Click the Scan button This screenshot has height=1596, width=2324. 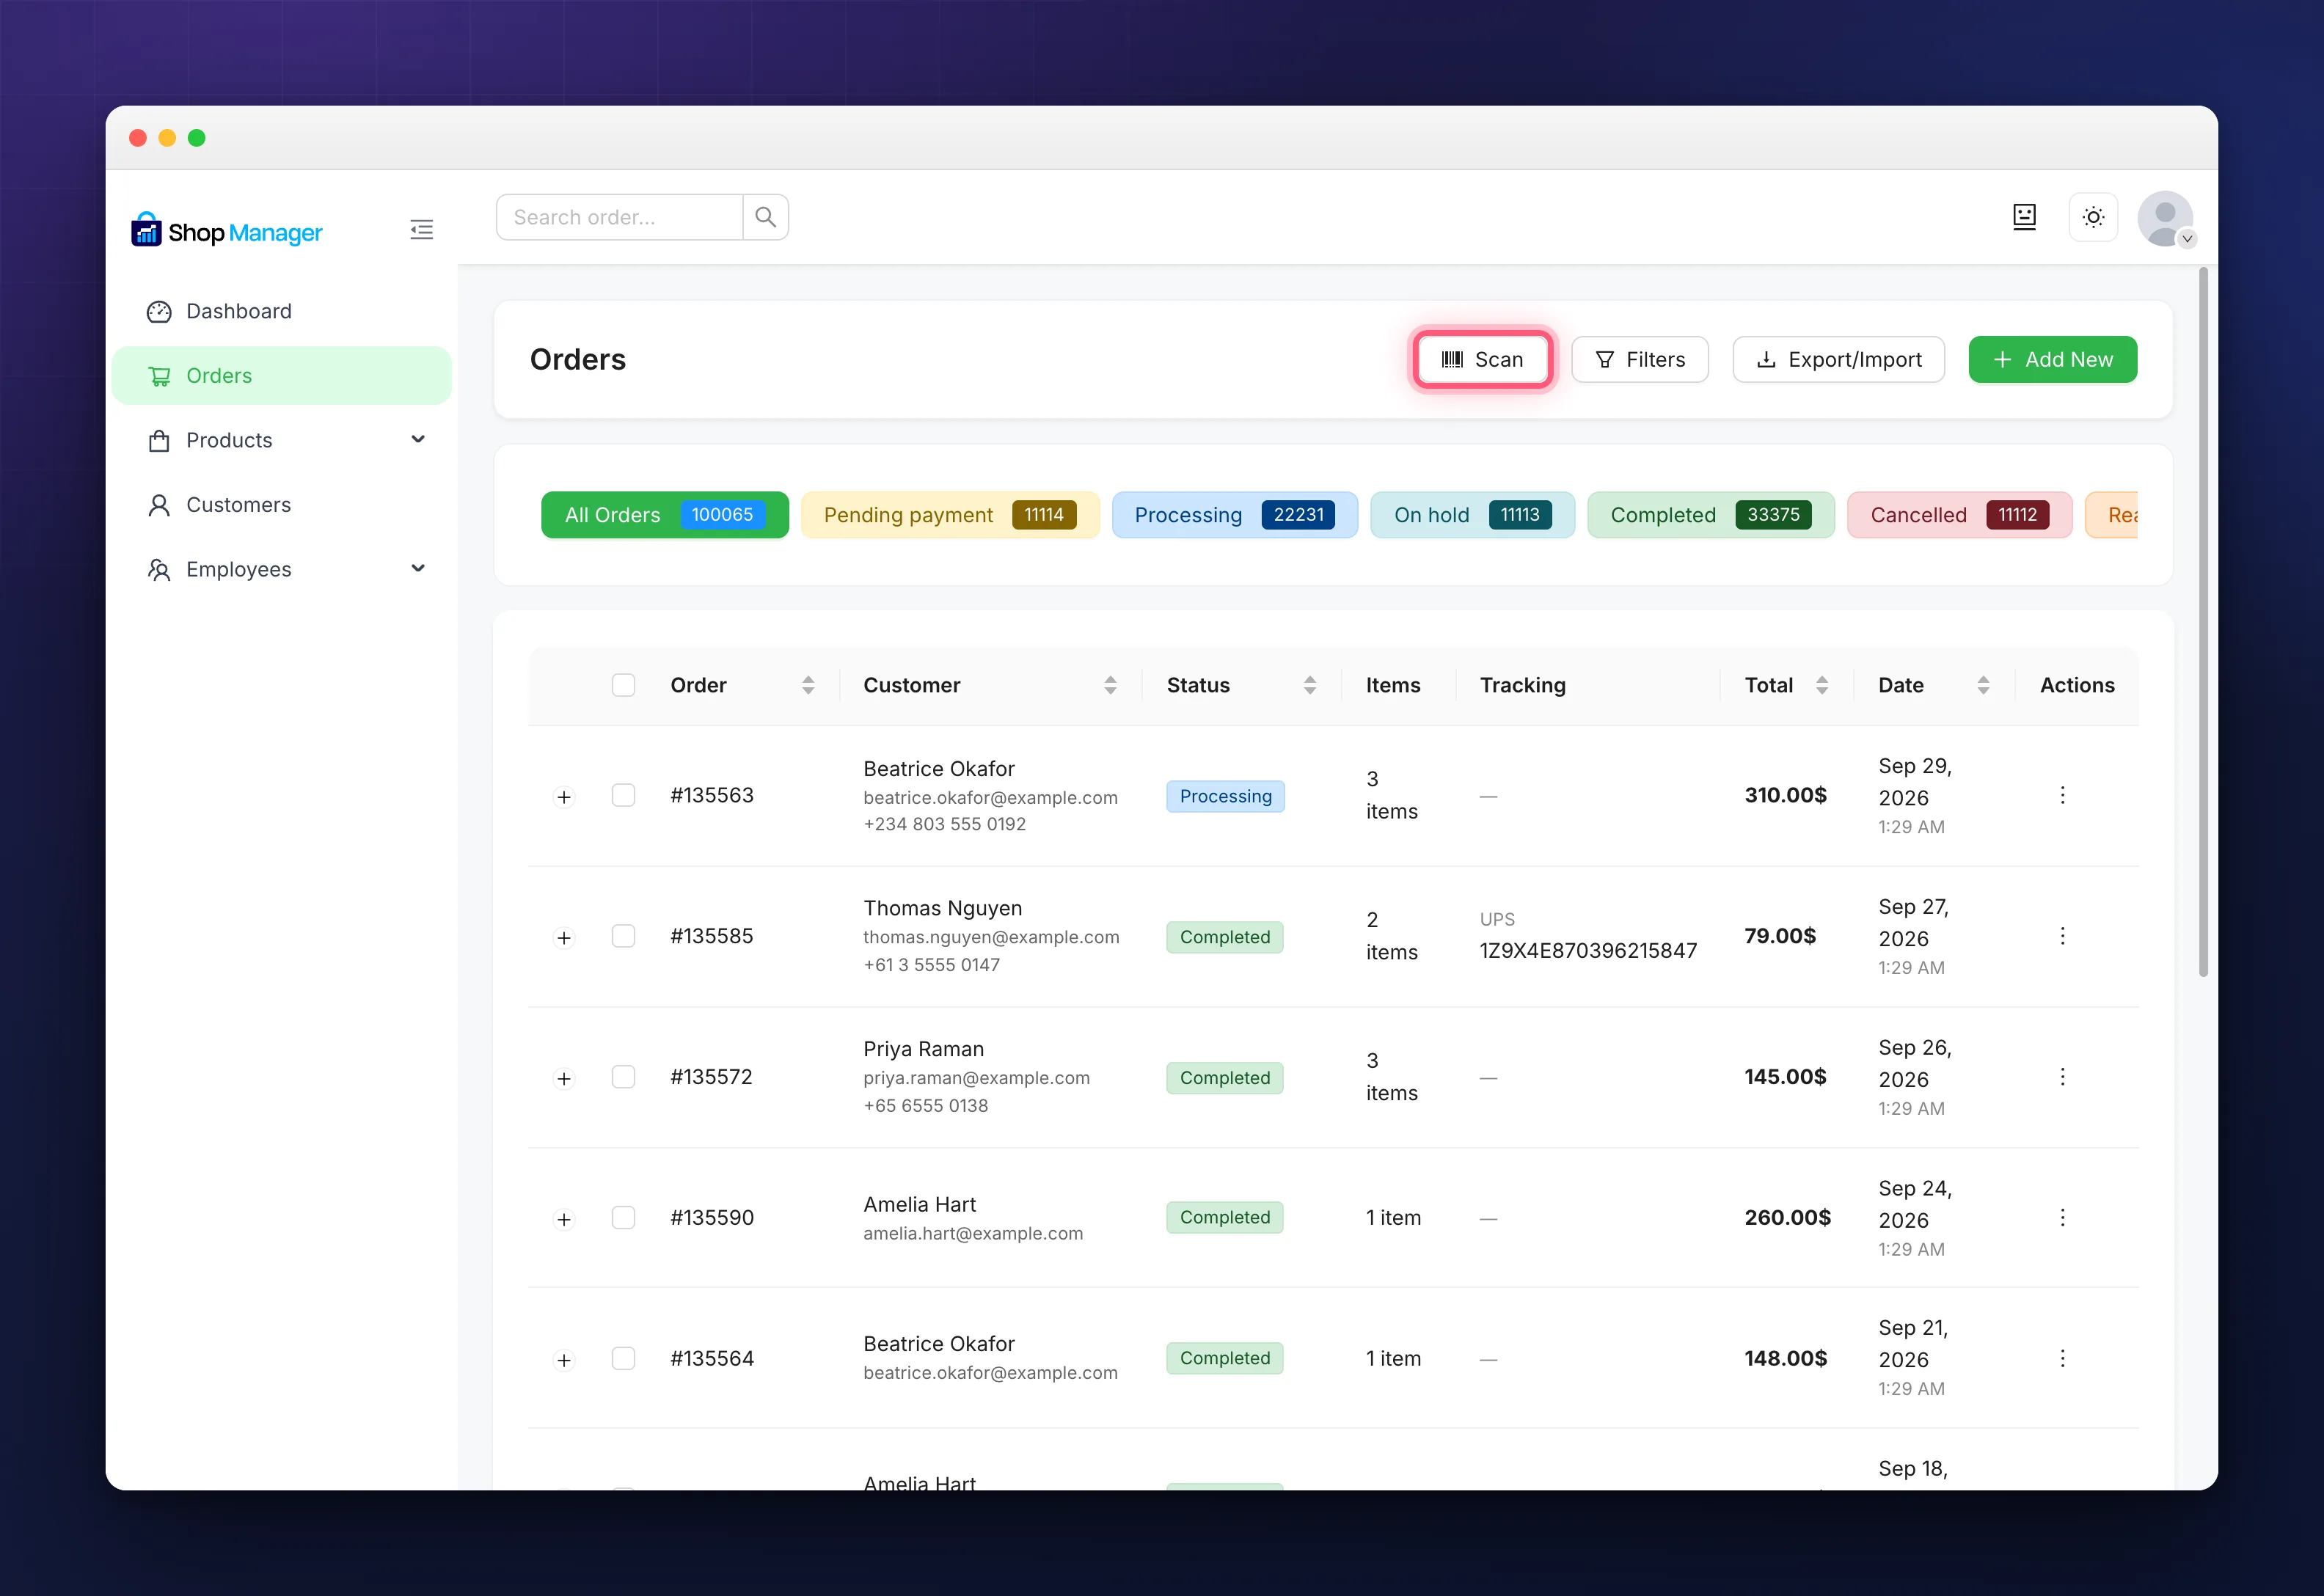click(x=1482, y=360)
